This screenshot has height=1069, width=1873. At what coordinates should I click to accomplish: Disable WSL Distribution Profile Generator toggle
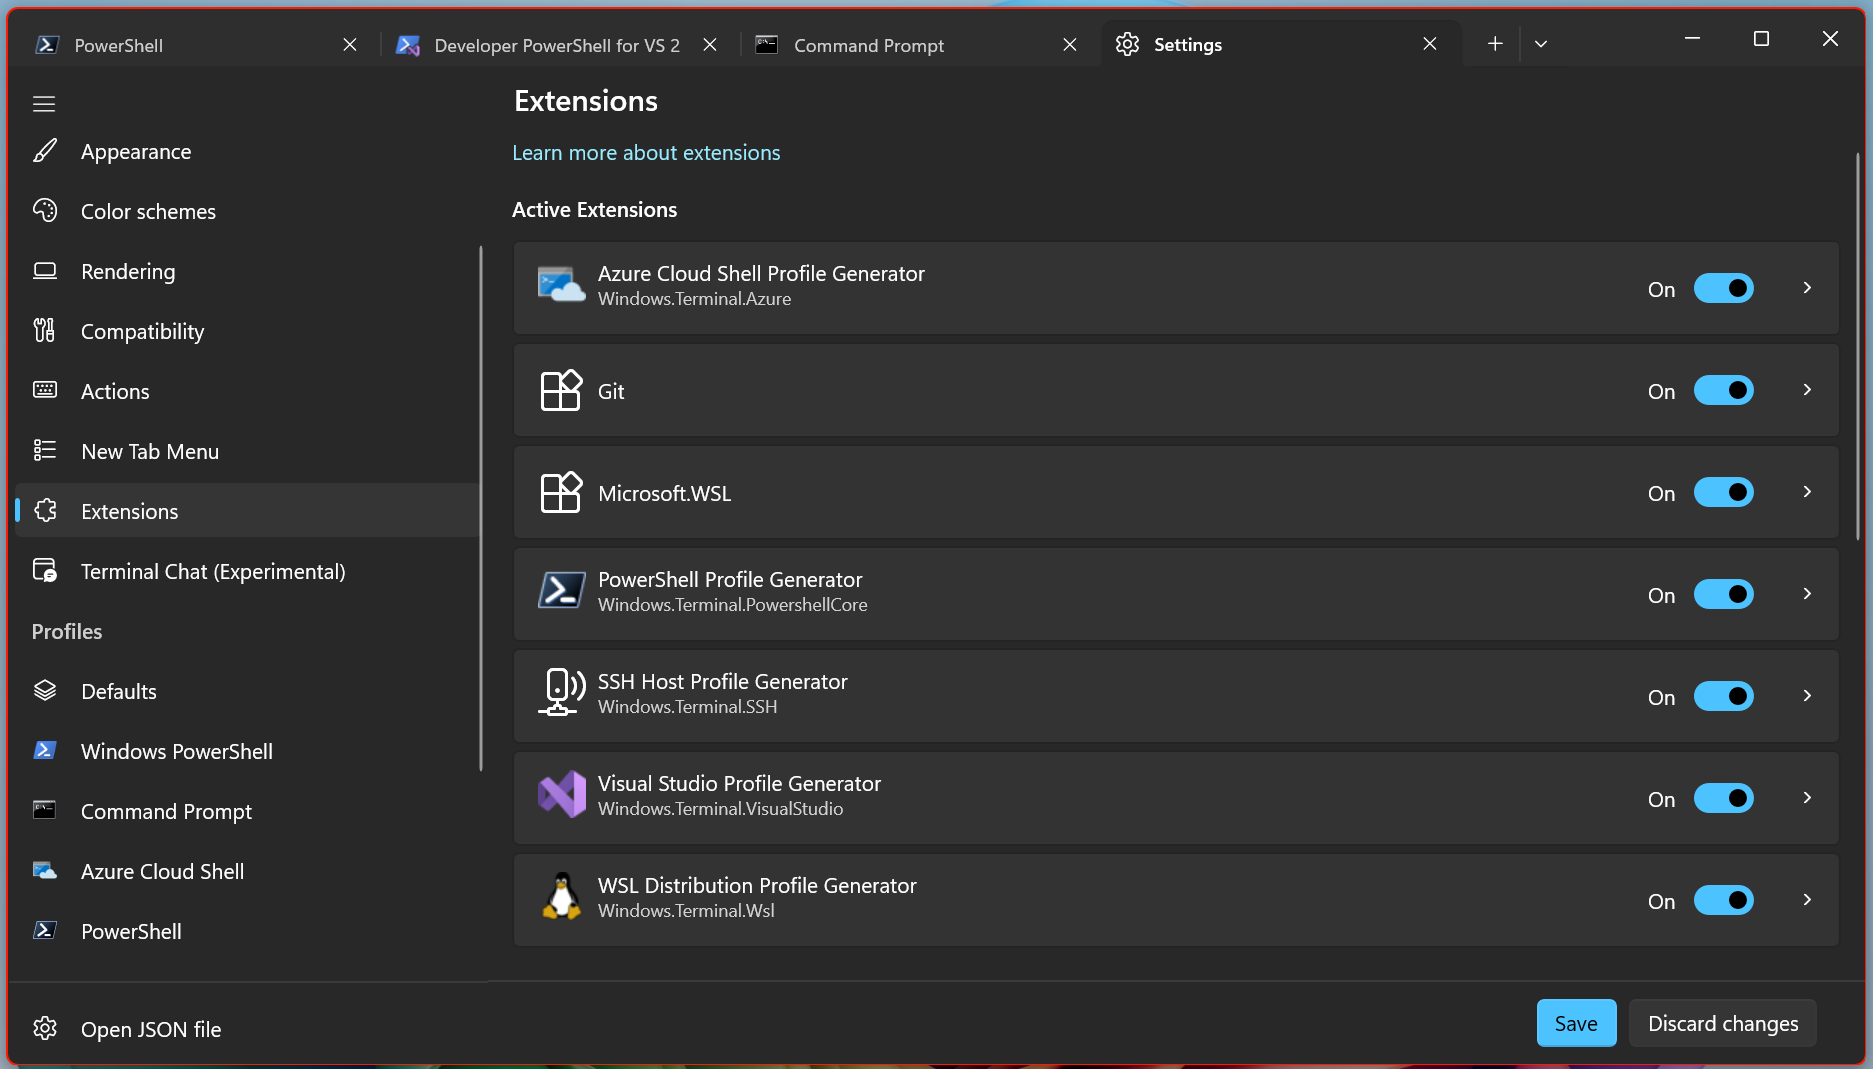tap(1723, 900)
